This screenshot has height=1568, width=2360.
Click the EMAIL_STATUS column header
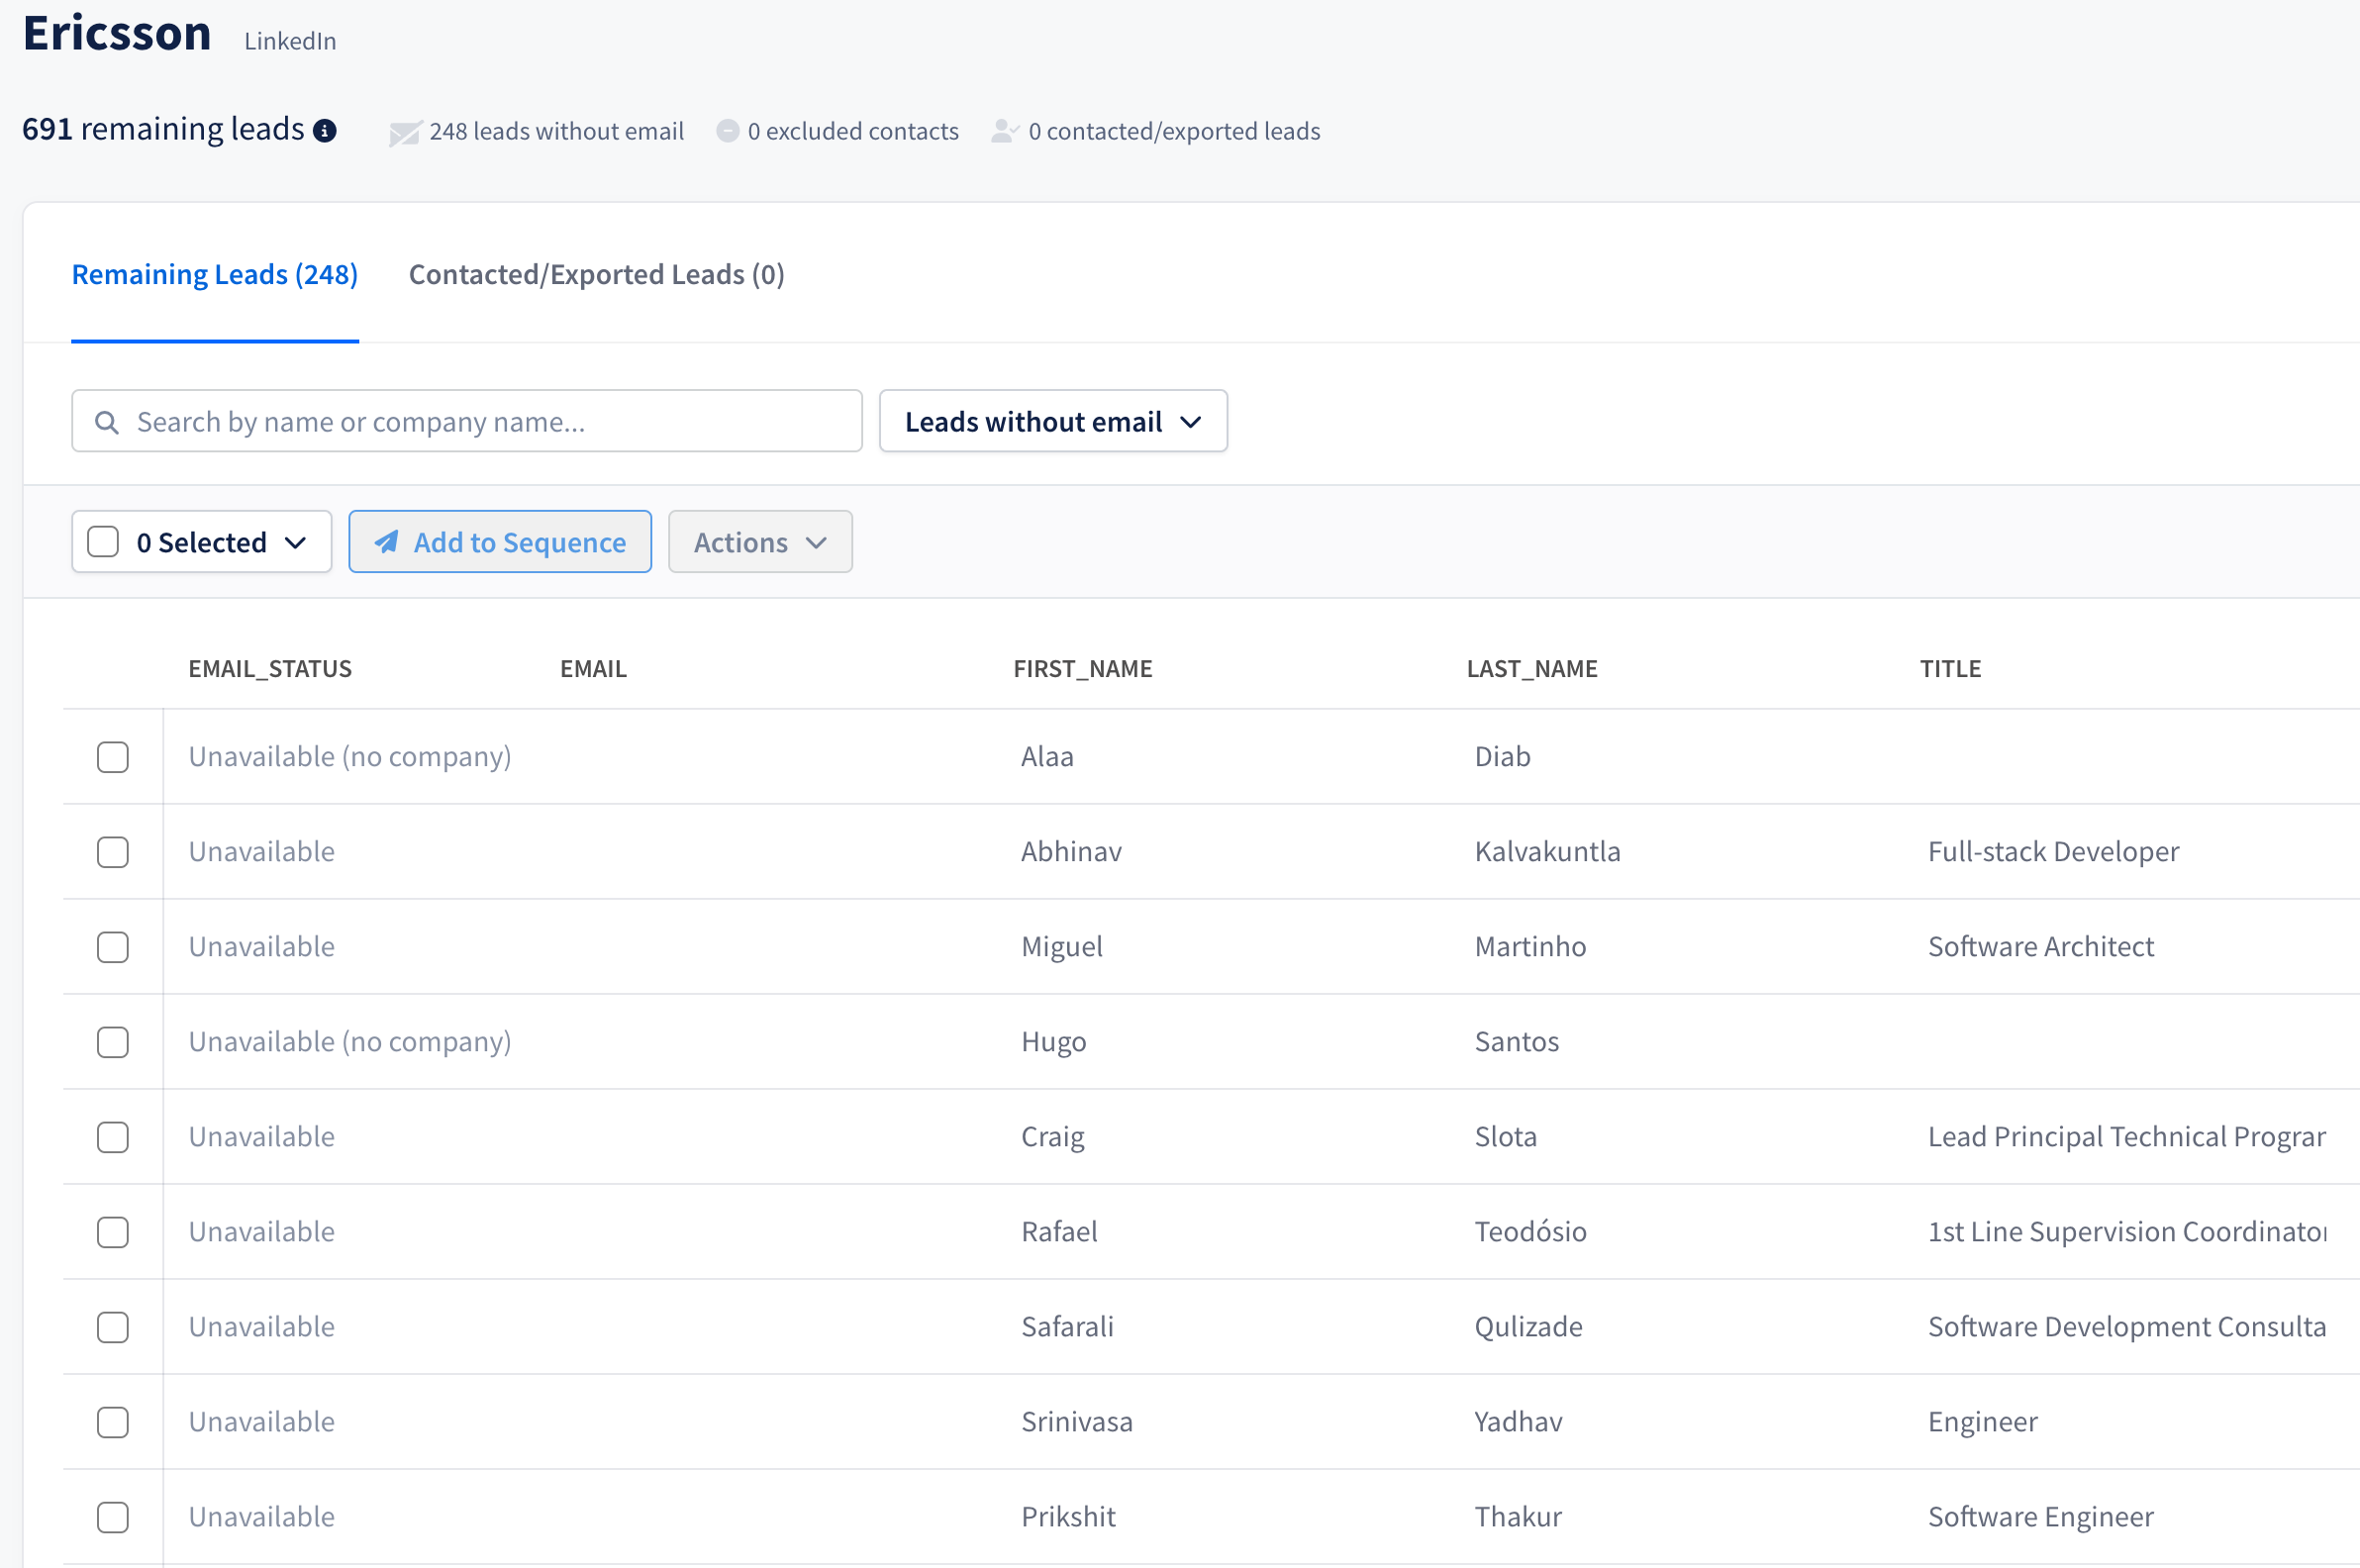(270, 668)
